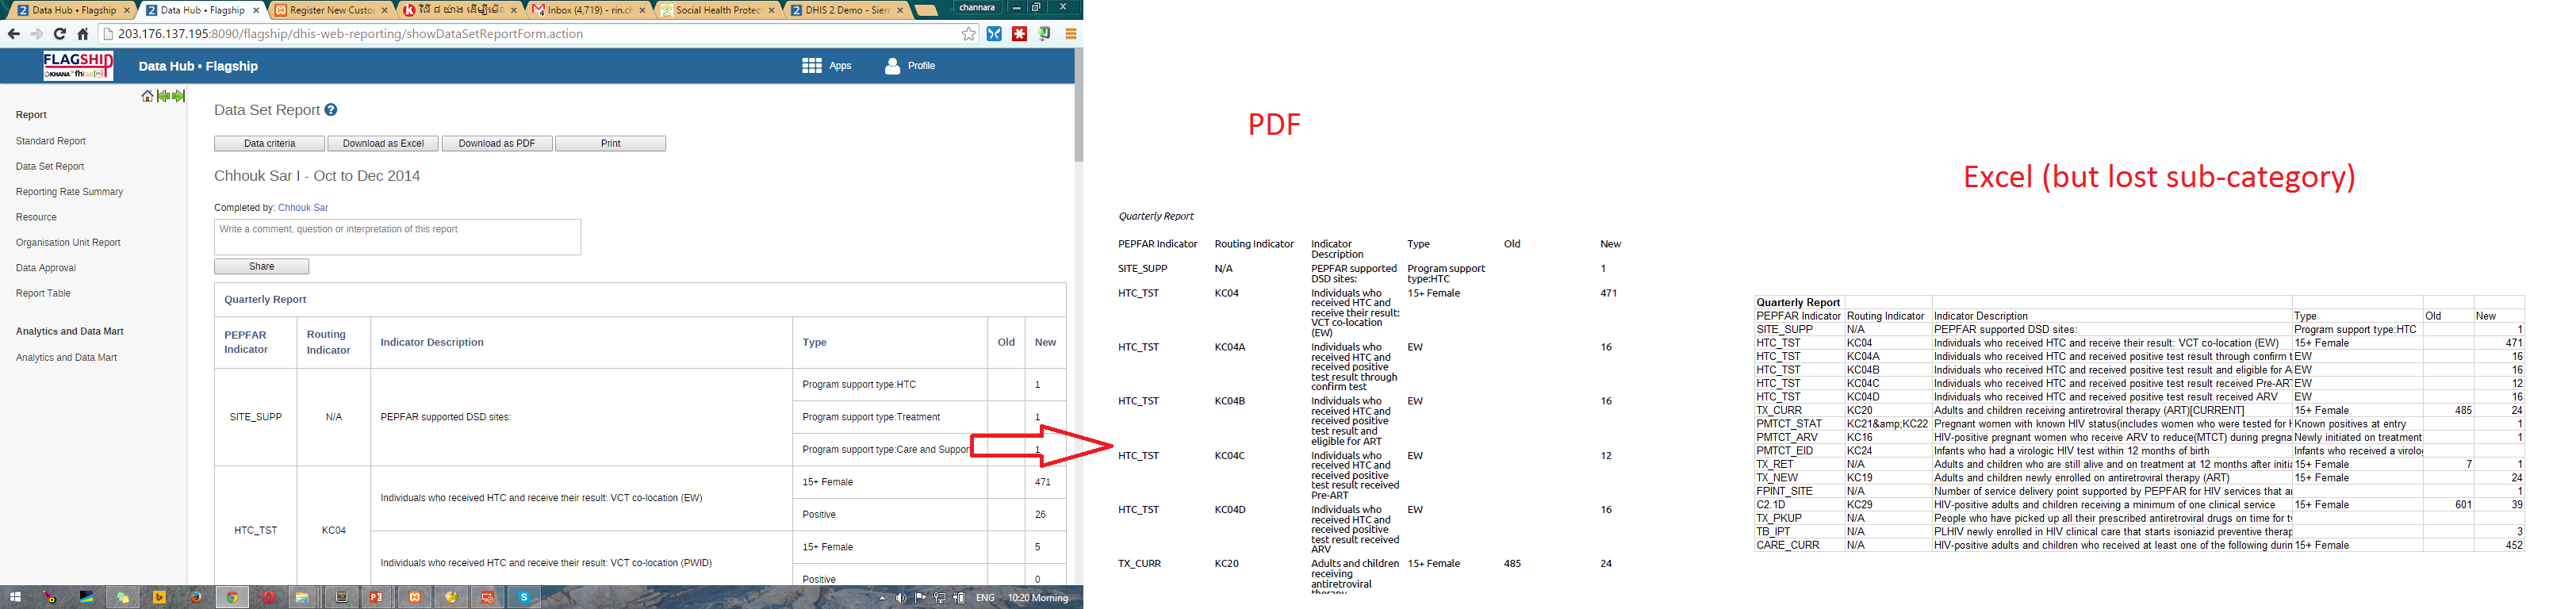Click the red asterisk extension icon
Screen dimensions: 2576x609
tap(1019, 34)
